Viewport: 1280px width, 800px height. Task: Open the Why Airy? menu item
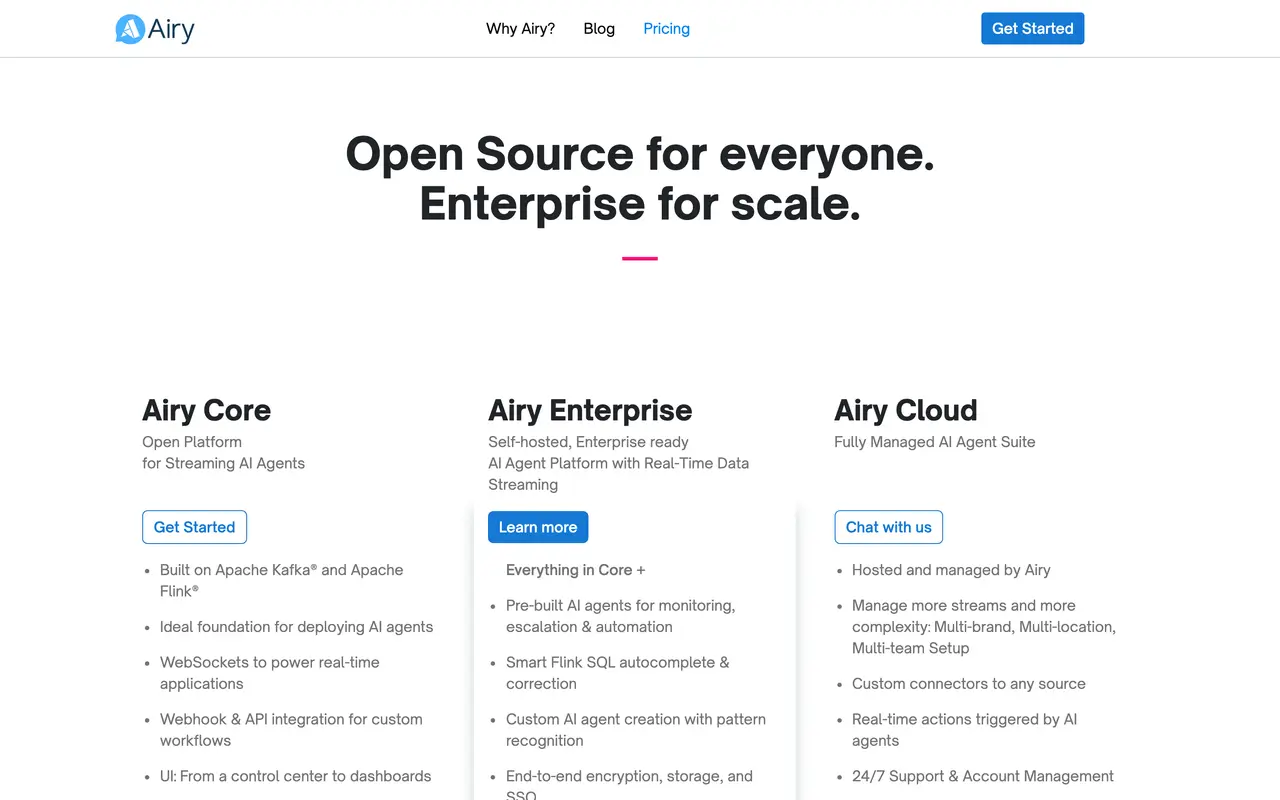click(x=520, y=29)
